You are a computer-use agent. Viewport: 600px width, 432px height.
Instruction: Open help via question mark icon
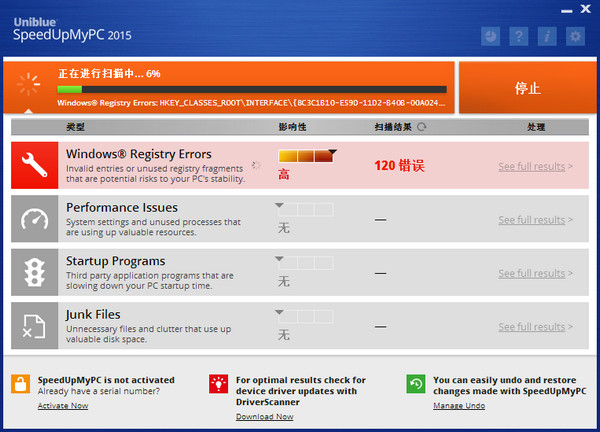tap(519, 36)
